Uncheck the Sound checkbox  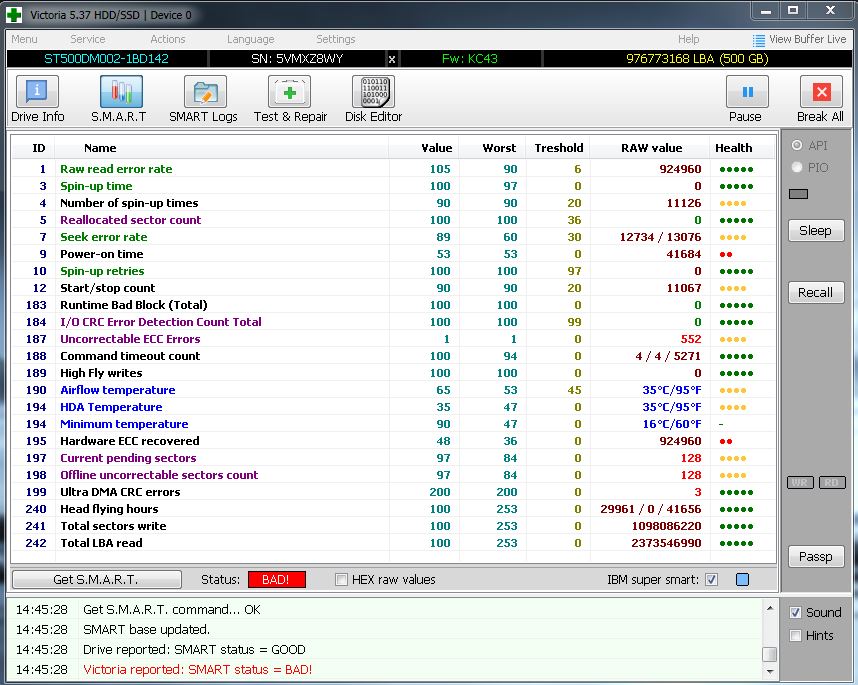[796, 613]
